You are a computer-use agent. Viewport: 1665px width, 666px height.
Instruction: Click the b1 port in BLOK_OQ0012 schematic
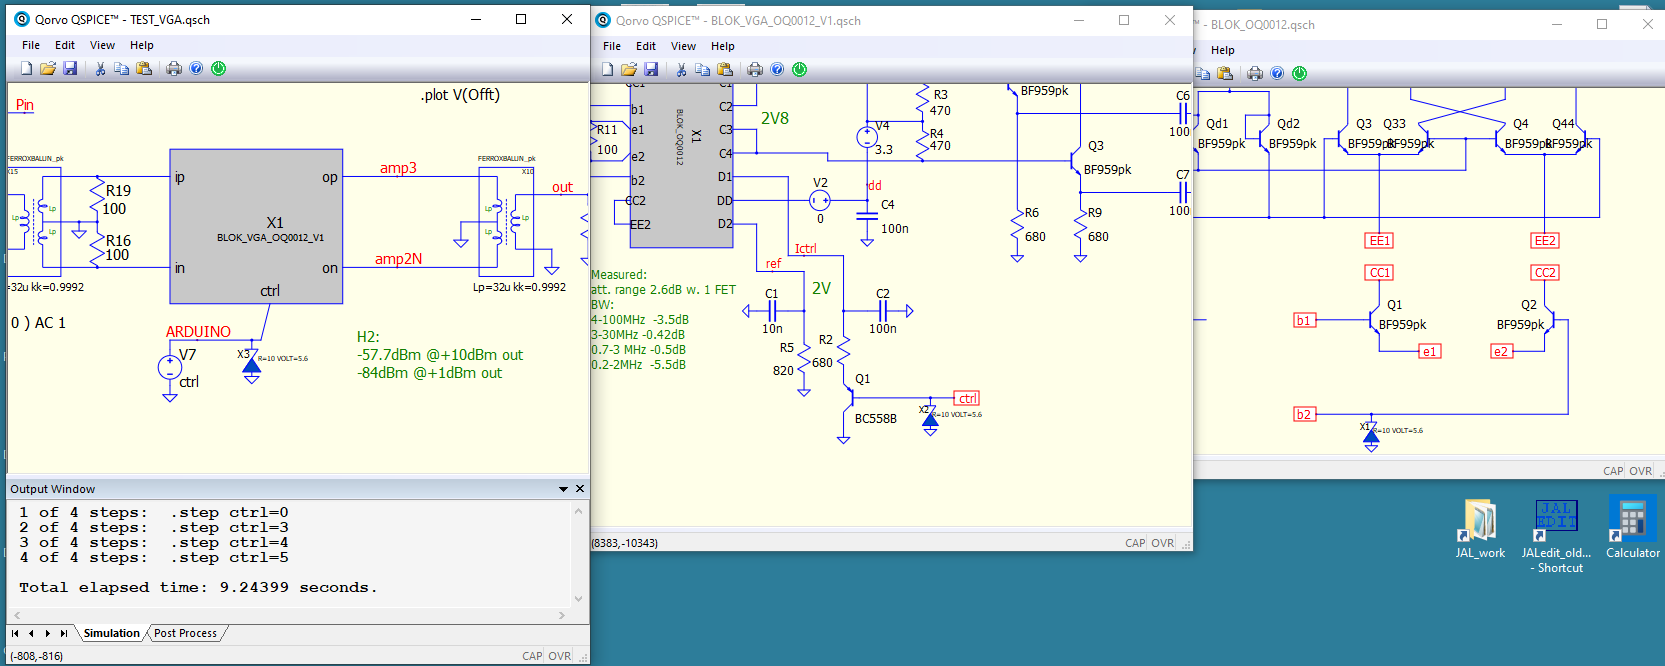pyautogui.click(x=1304, y=321)
